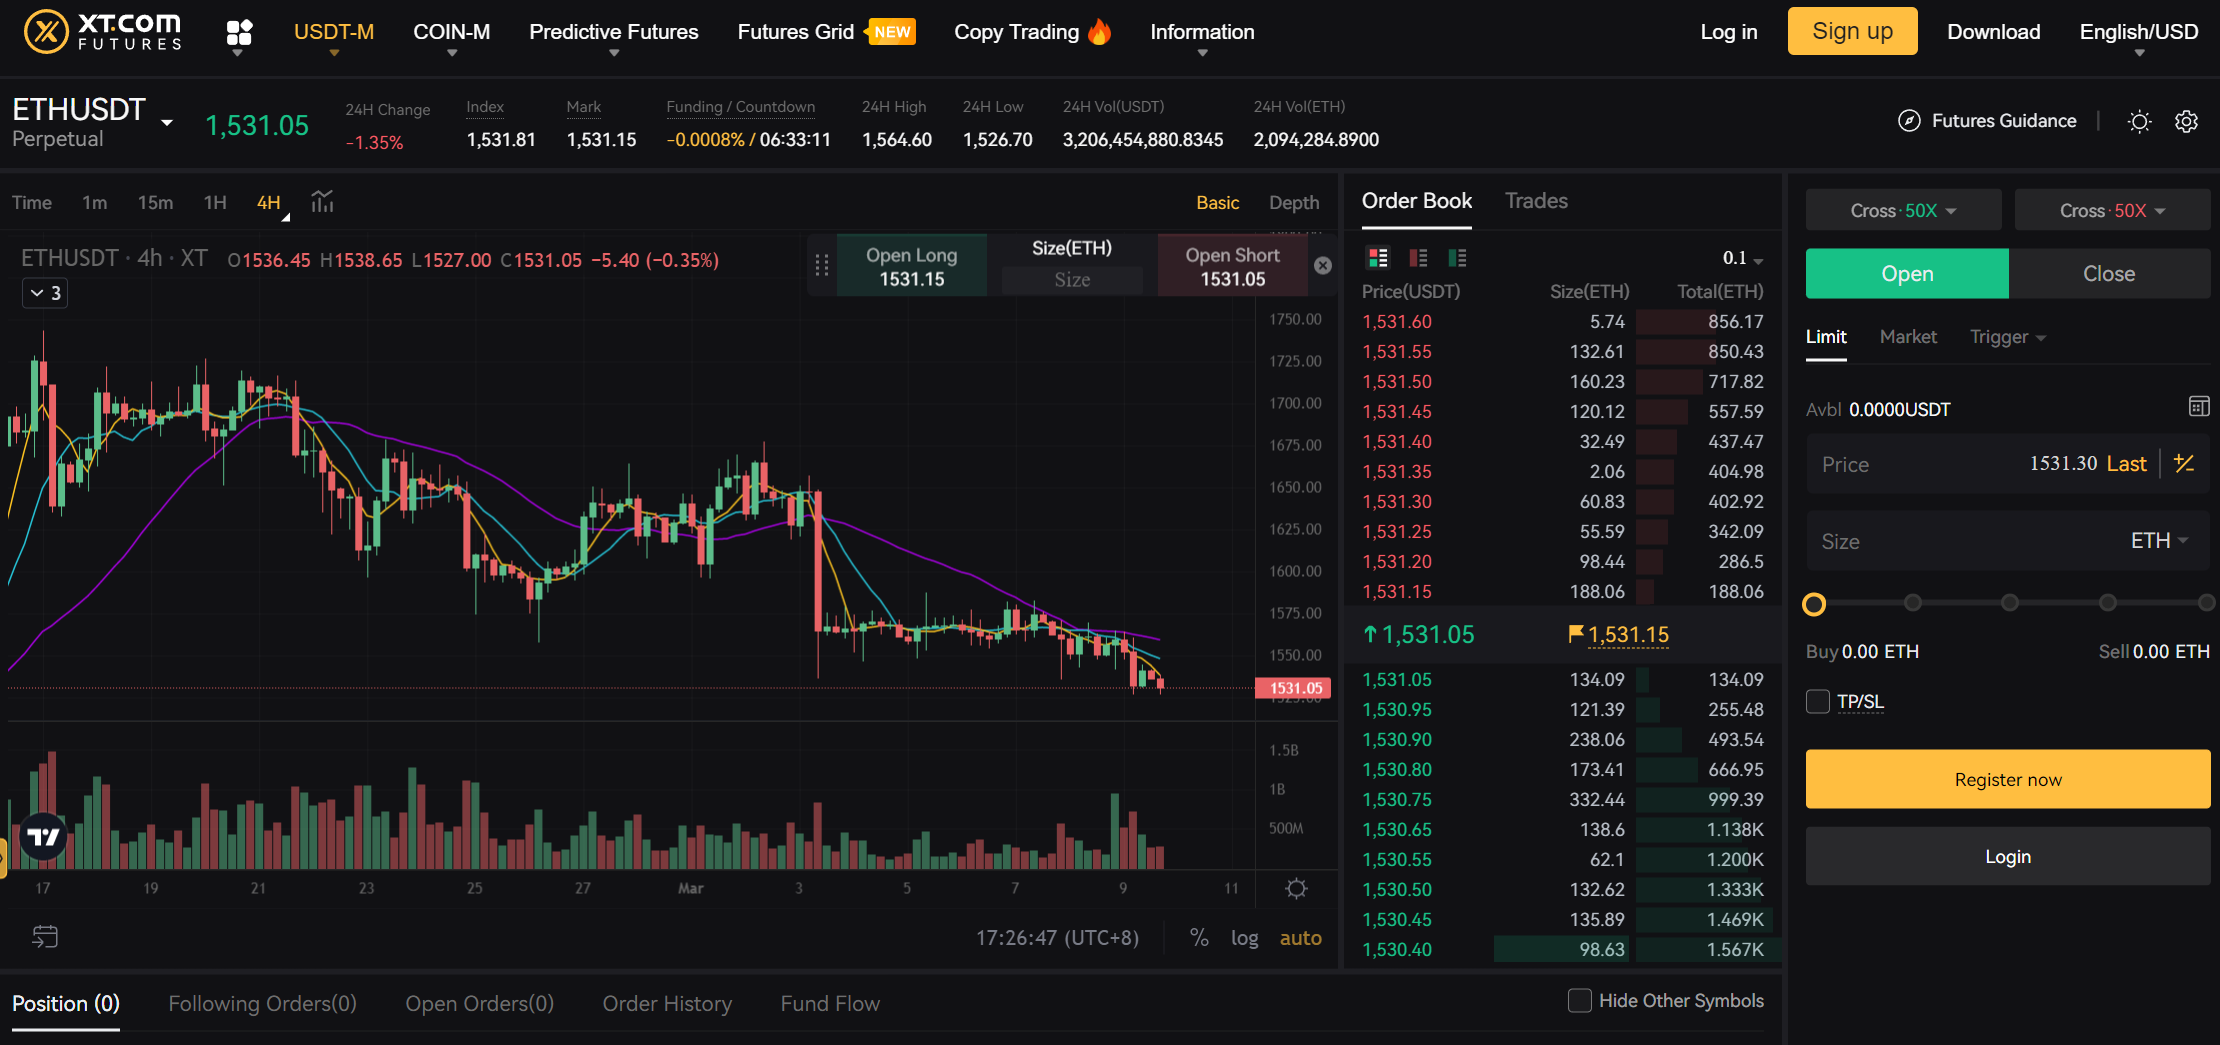This screenshot has width=2220, height=1045.
Task: Switch order book to buys-only view
Action: (x=1457, y=257)
